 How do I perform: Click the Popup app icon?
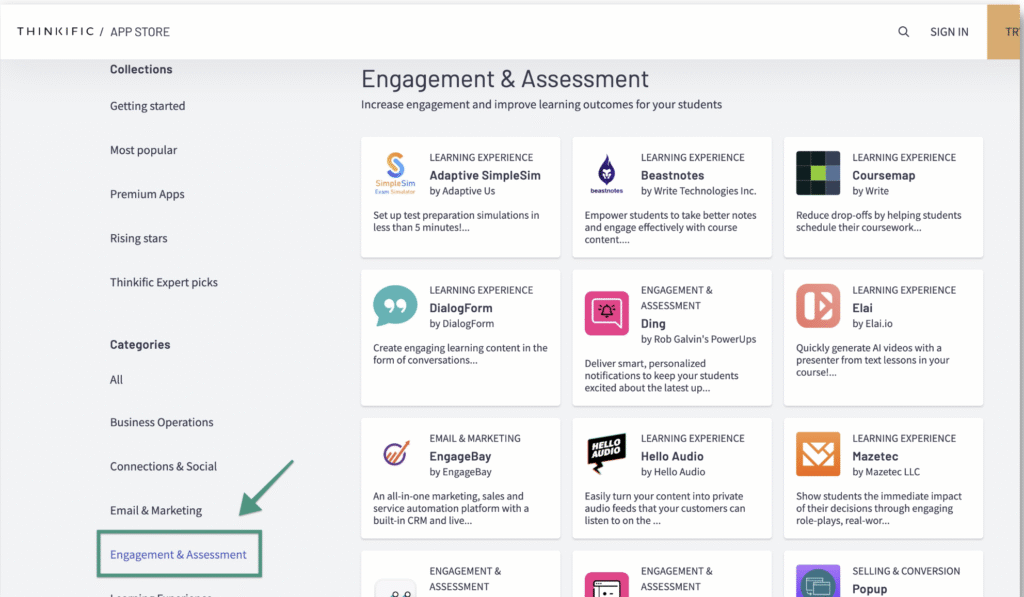pos(818,581)
